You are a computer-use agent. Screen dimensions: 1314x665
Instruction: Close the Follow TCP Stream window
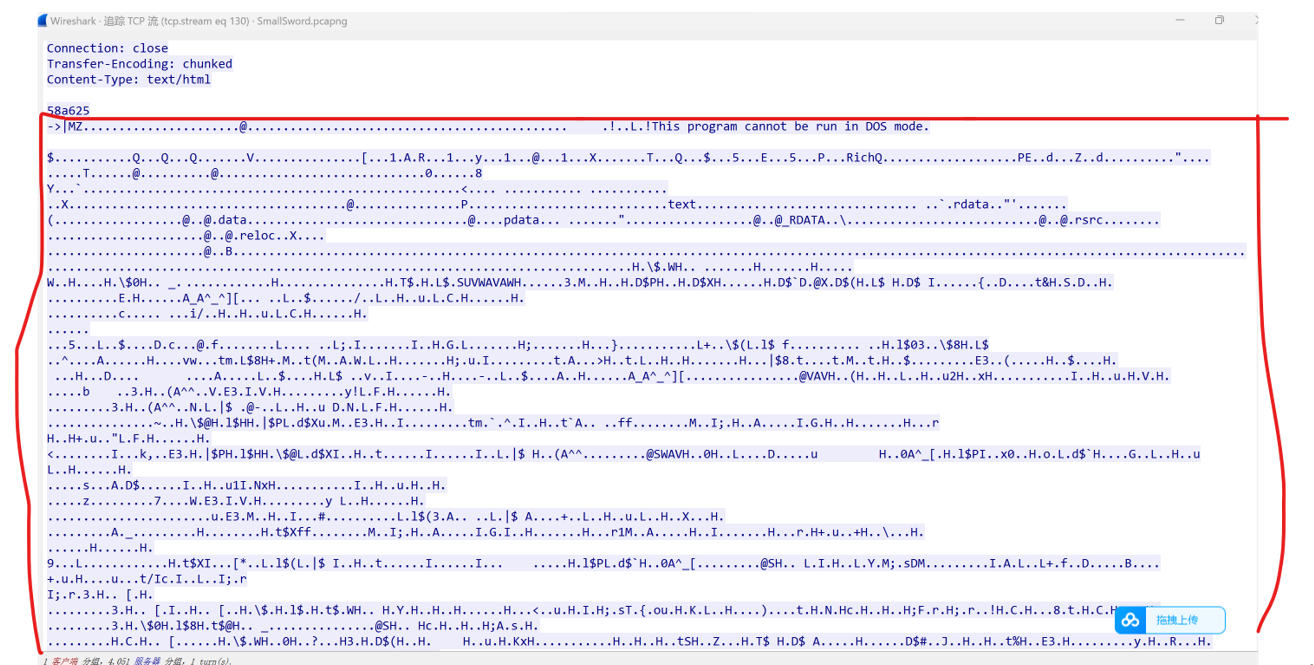[1255, 20]
